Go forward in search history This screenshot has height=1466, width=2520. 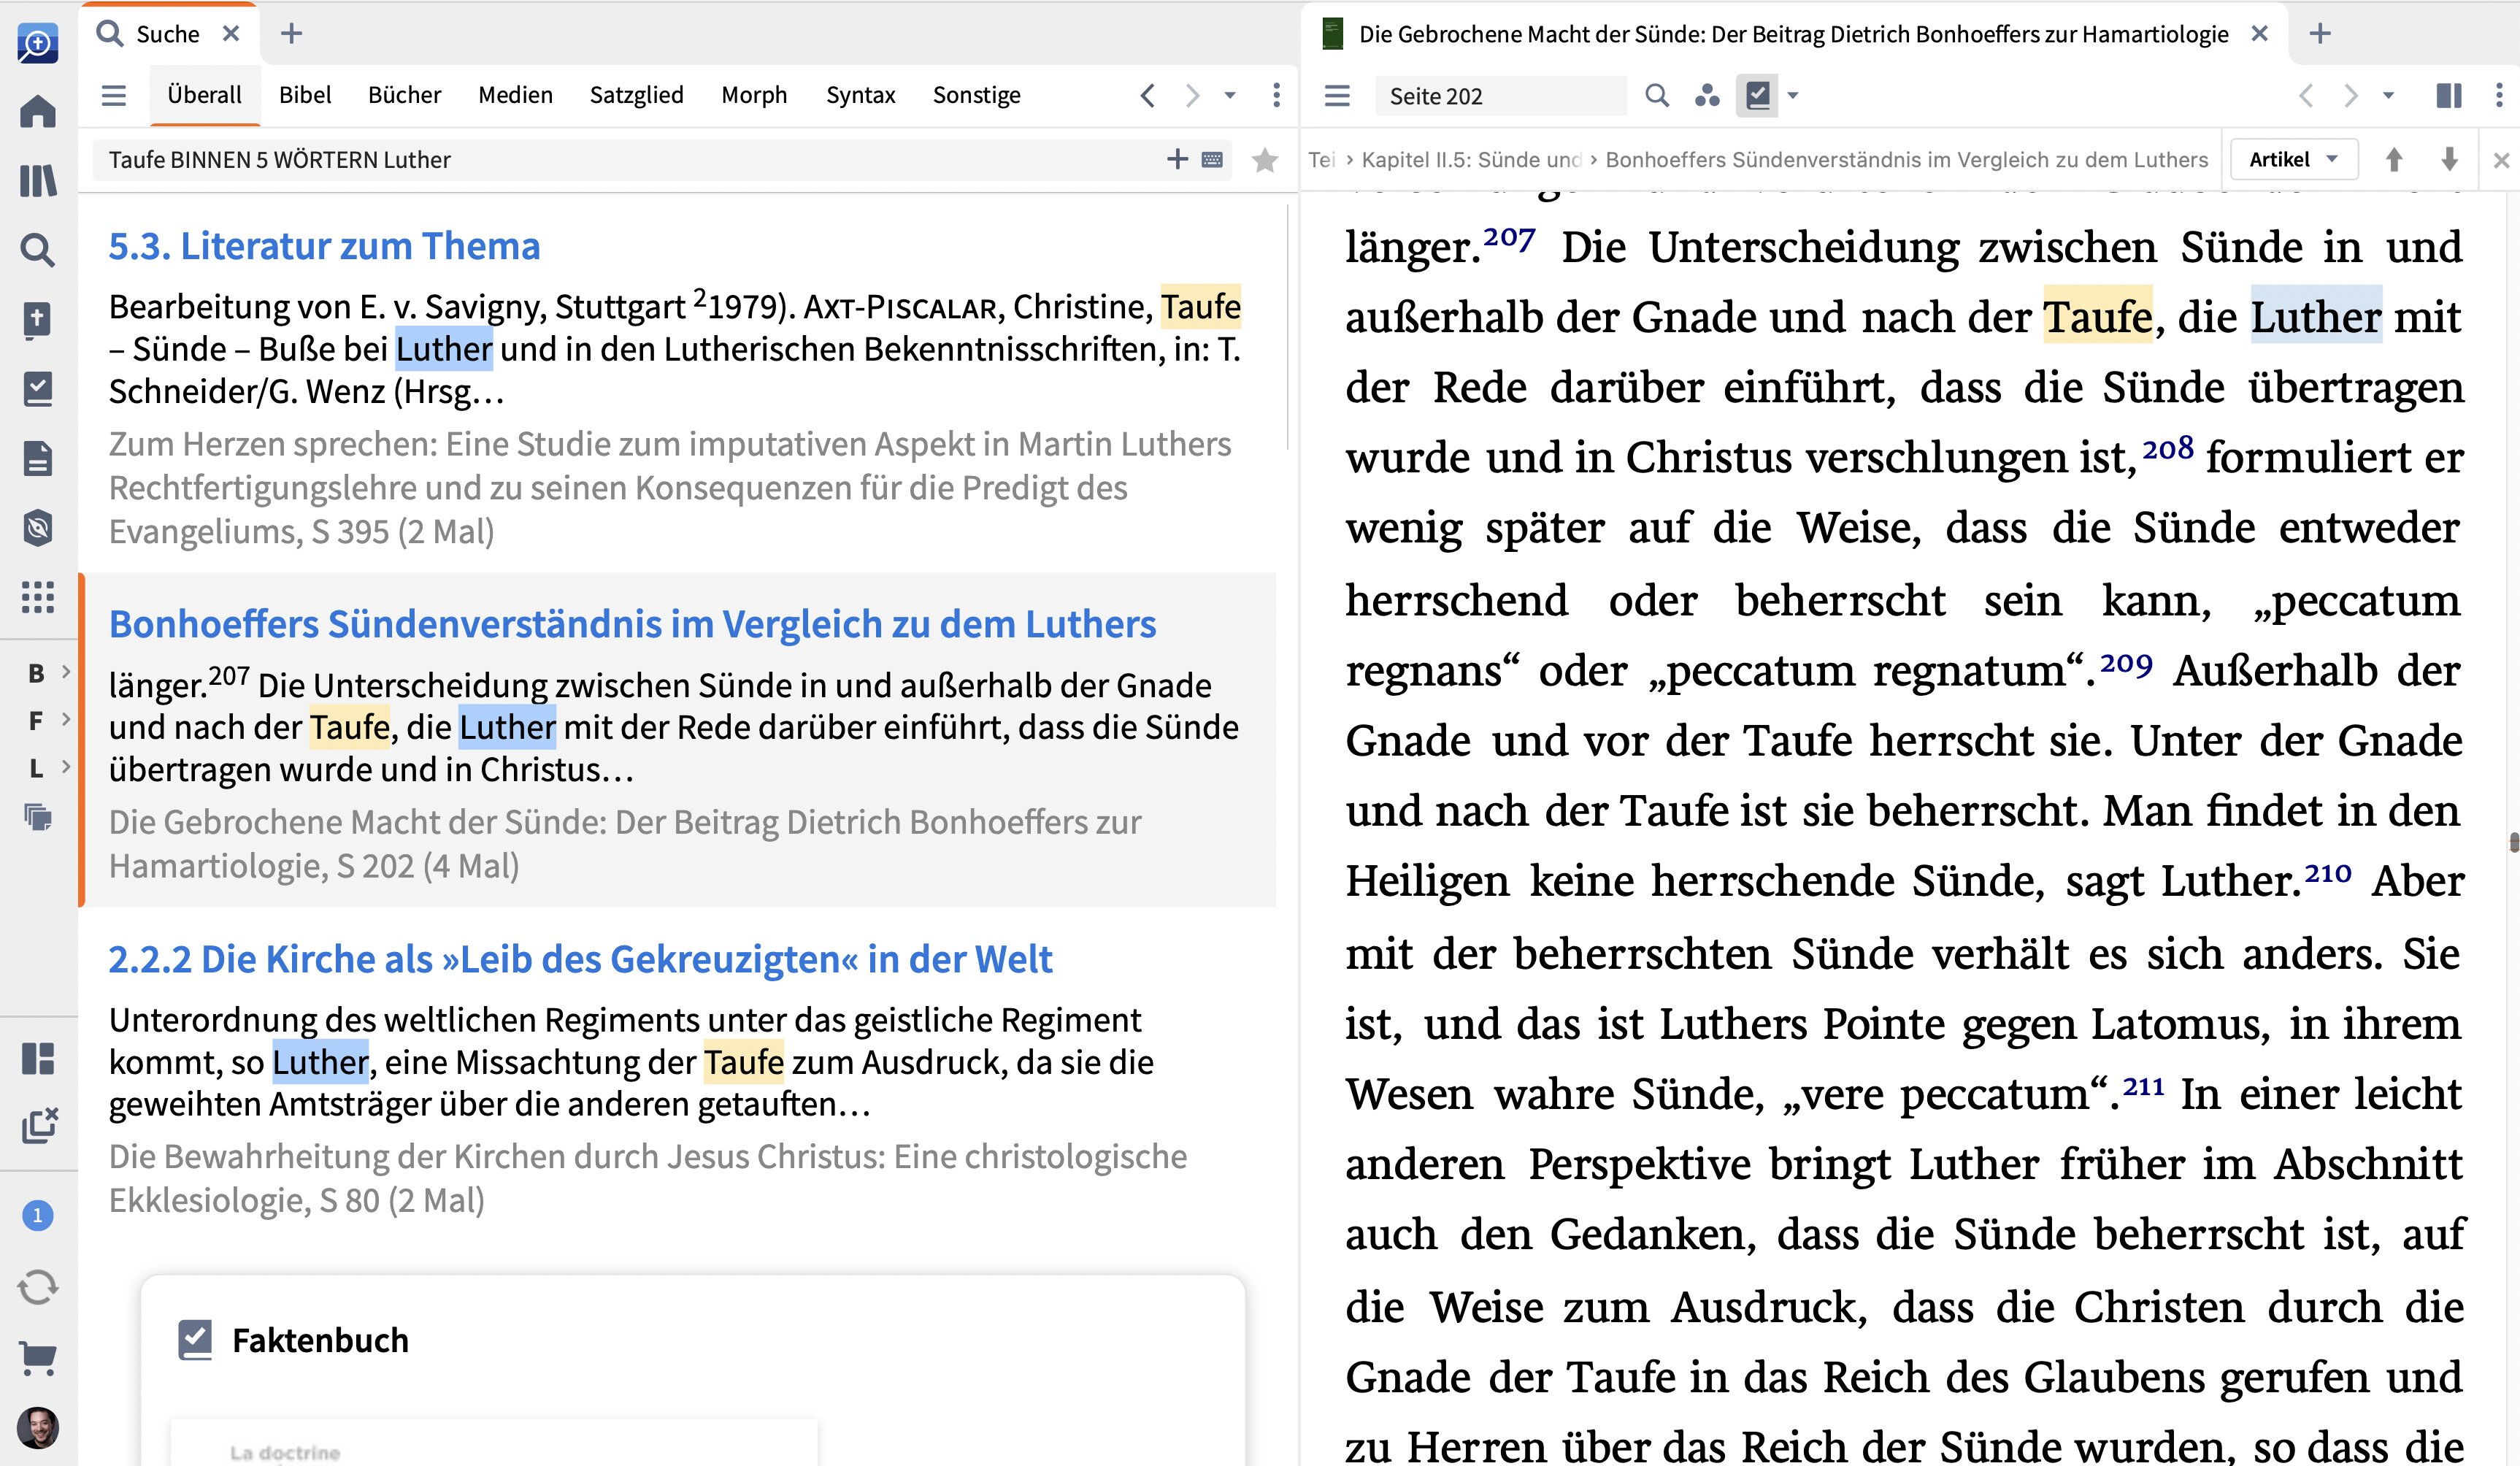(x=1192, y=96)
